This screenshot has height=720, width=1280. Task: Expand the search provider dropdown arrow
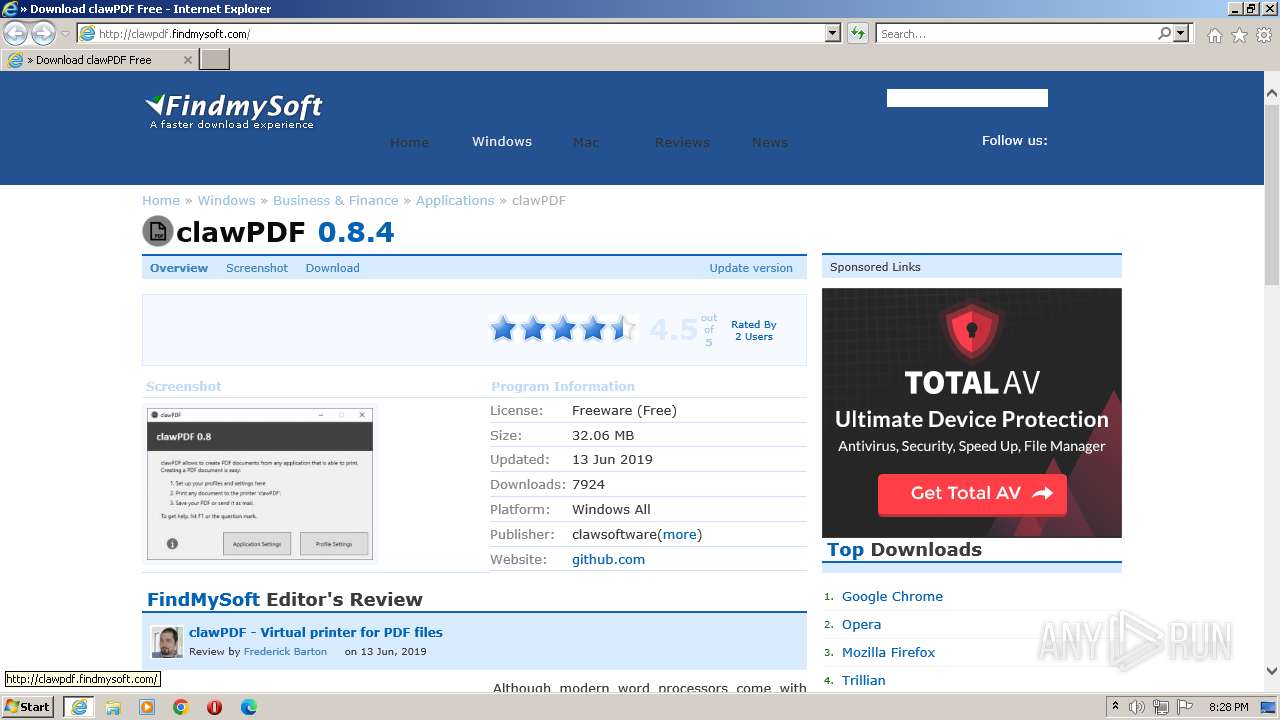tap(1182, 33)
